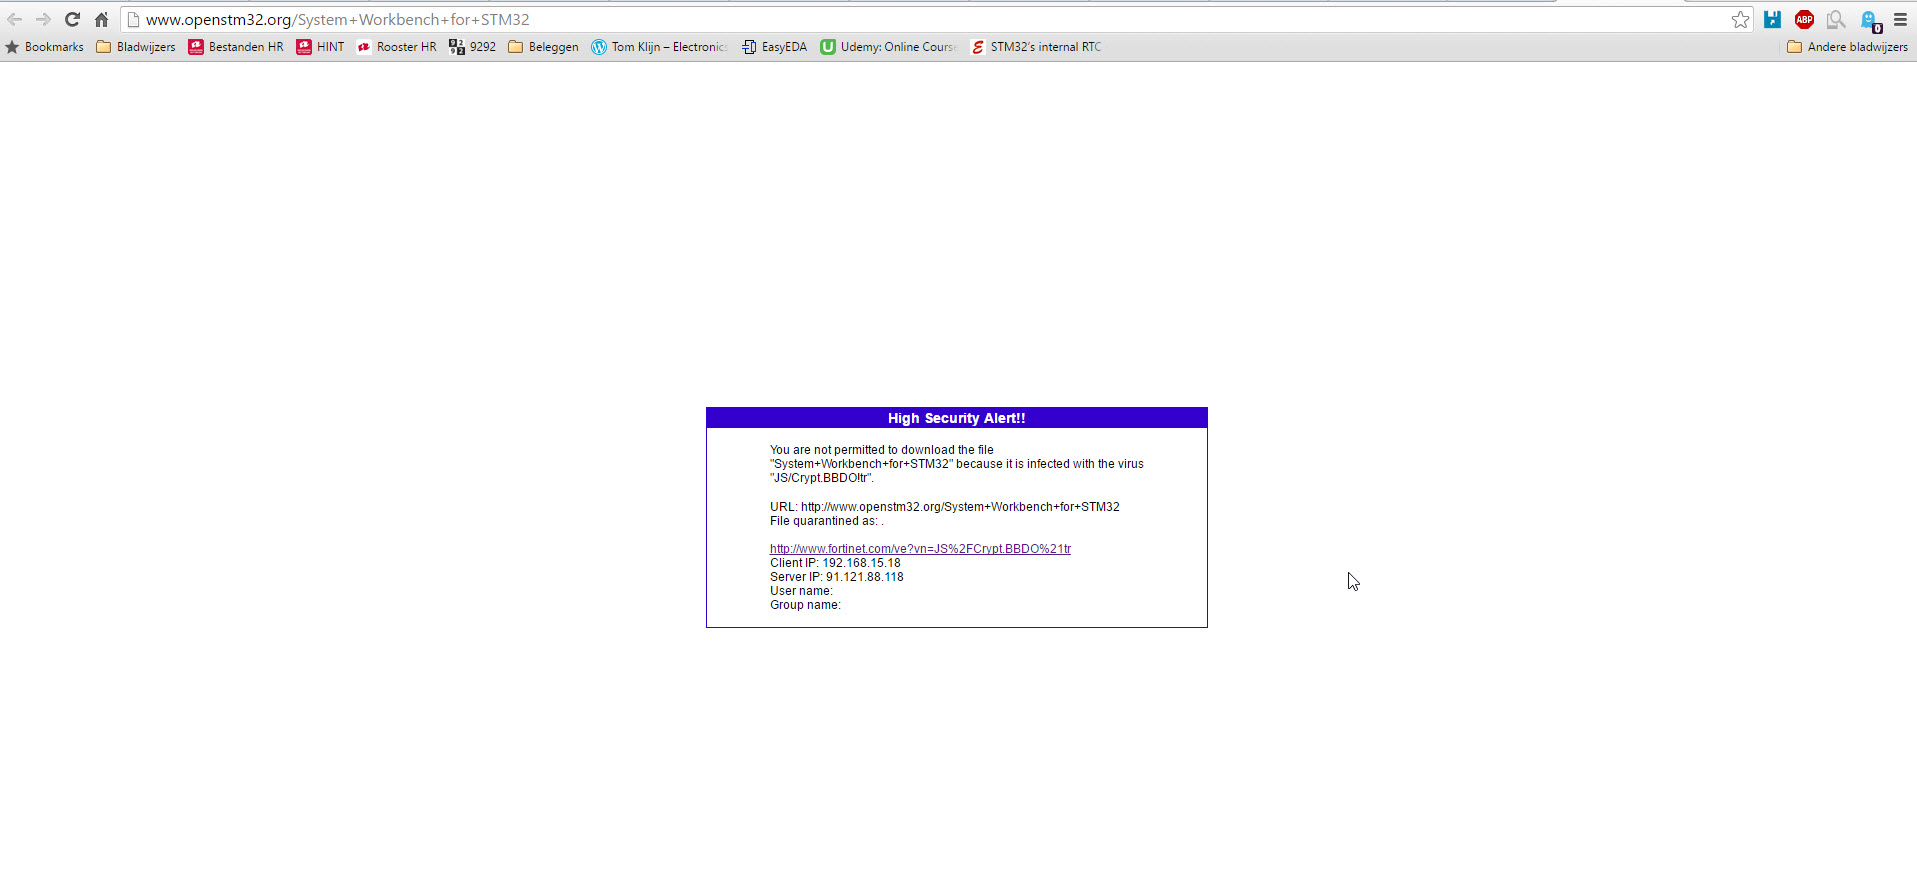Expand the Andere bladwijzers folder
Image resolution: width=1917 pixels, height=872 pixels.
pyautogui.click(x=1847, y=47)
